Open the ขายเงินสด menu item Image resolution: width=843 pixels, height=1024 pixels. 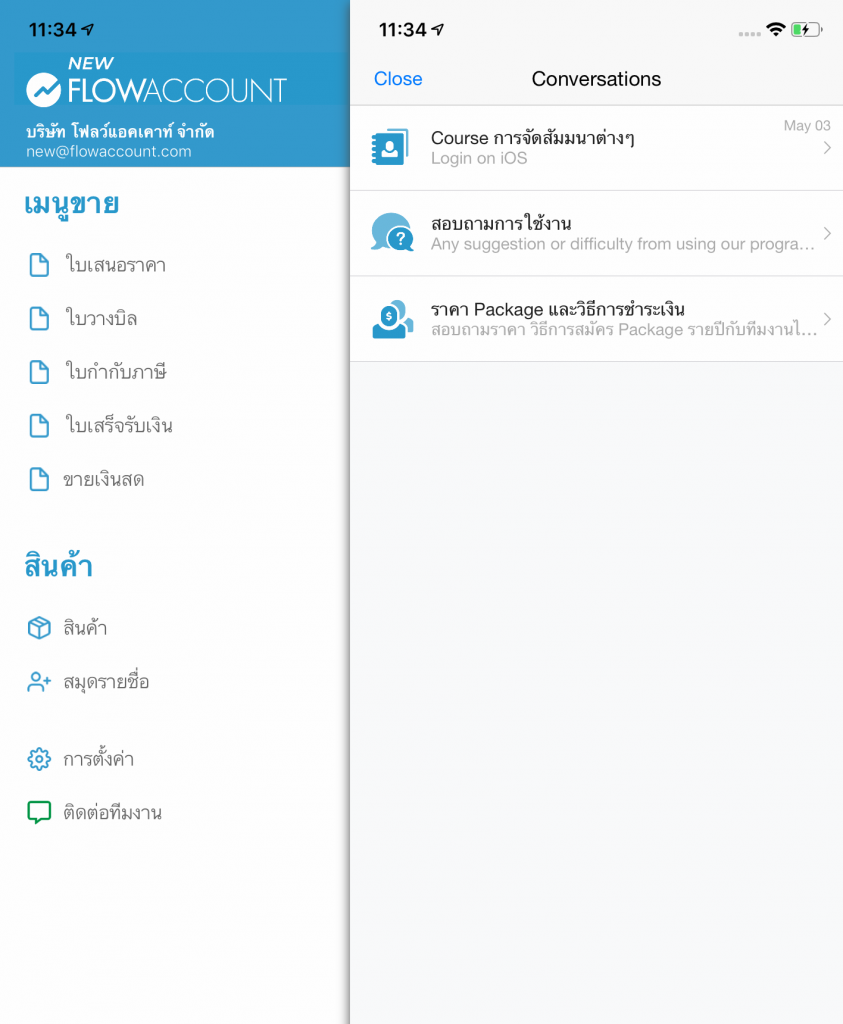tap(104, 479)
